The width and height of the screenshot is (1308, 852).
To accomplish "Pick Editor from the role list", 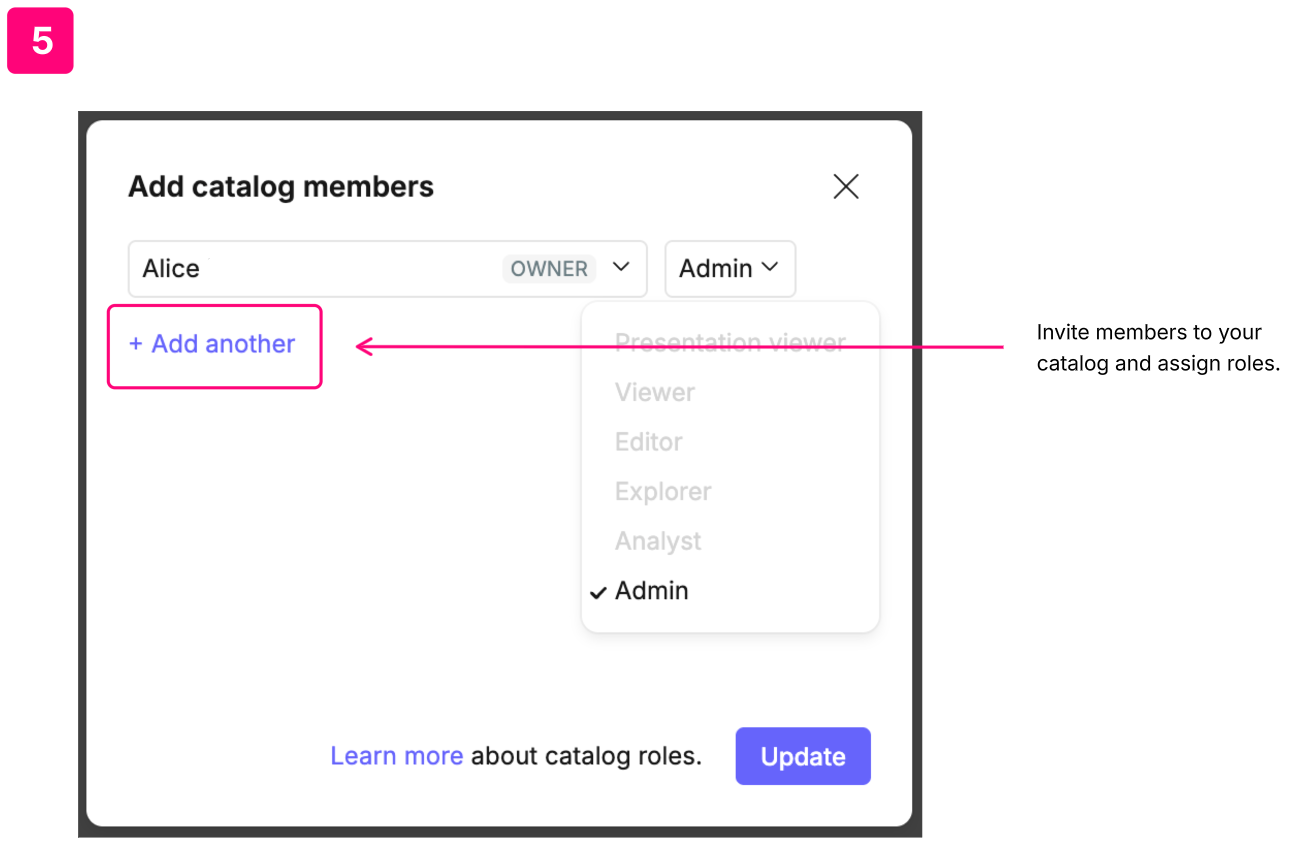I will coord(649,442).
